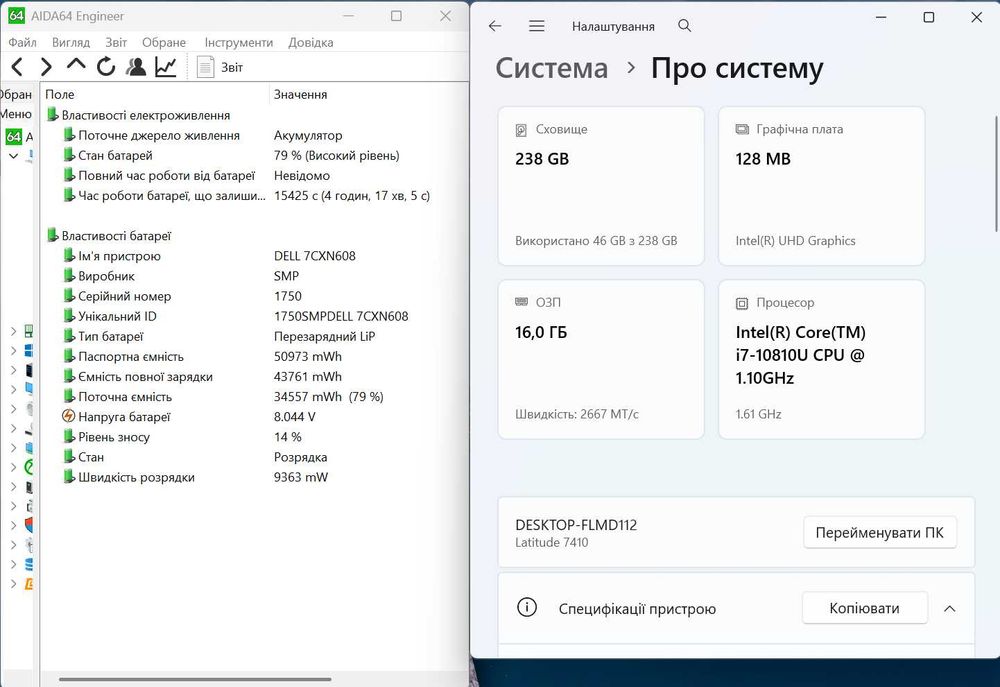Expand the tree node with green circle icon

point(13,467)
